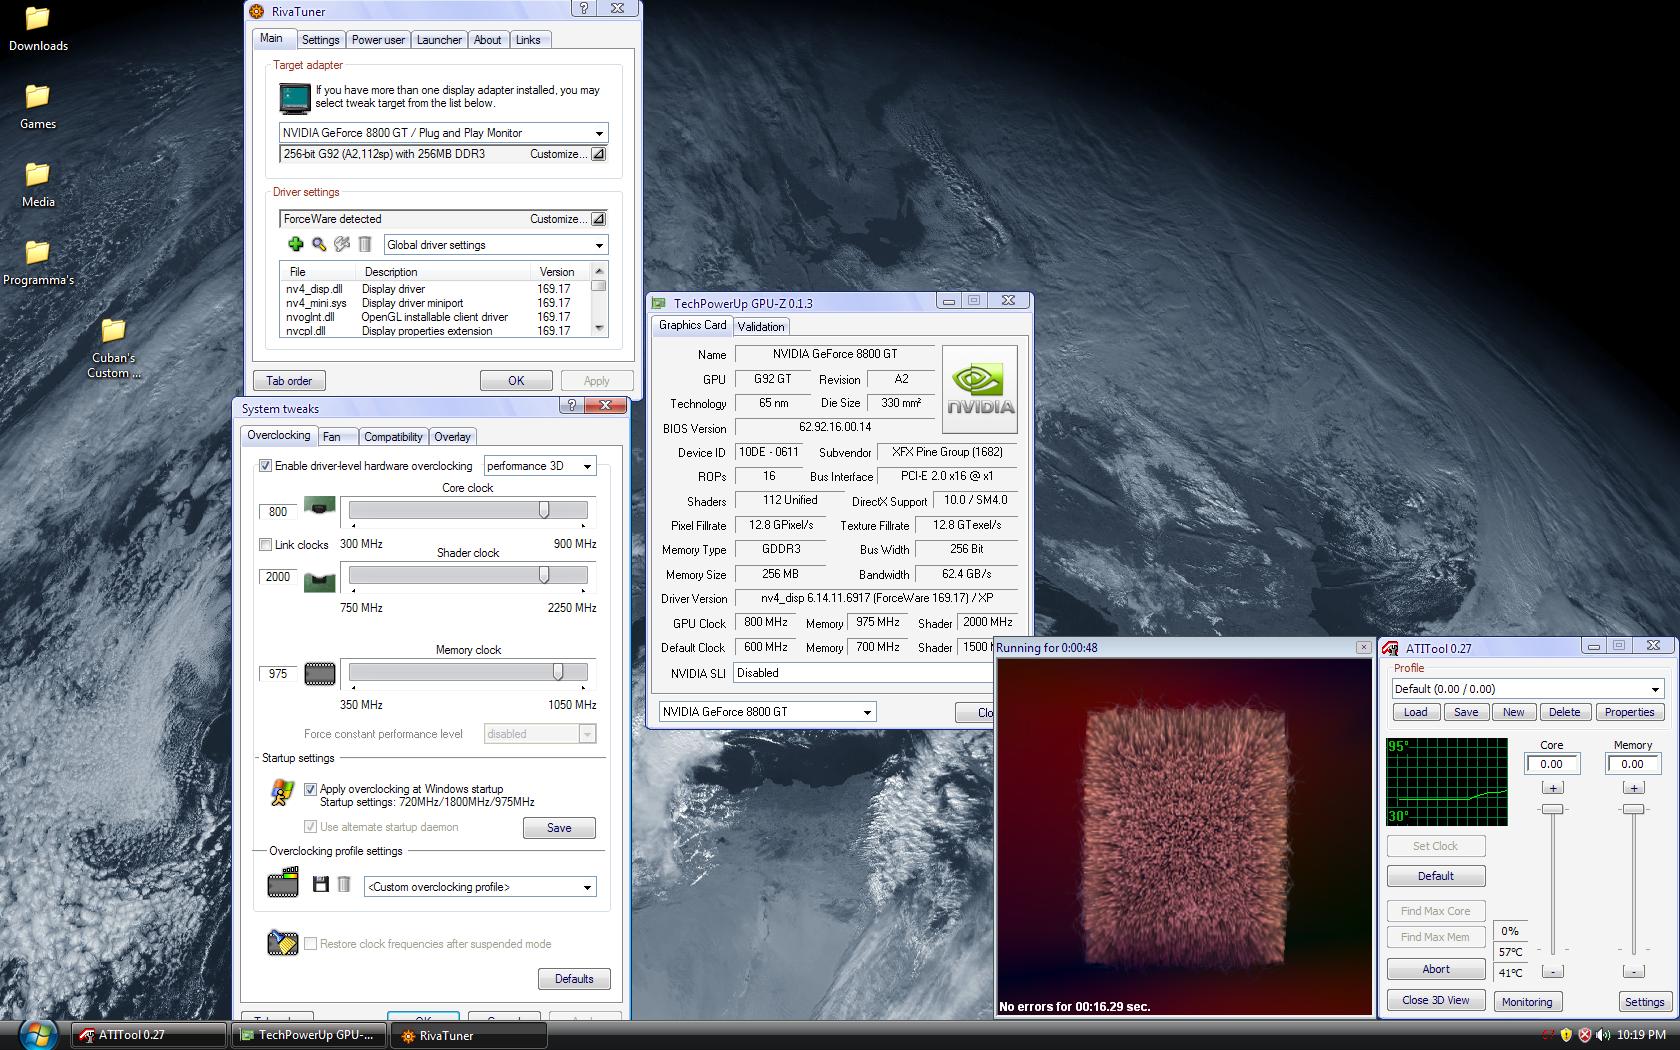Open the Games desktop folder
The image size is (1680, 1050).
[x=38, y=107]
